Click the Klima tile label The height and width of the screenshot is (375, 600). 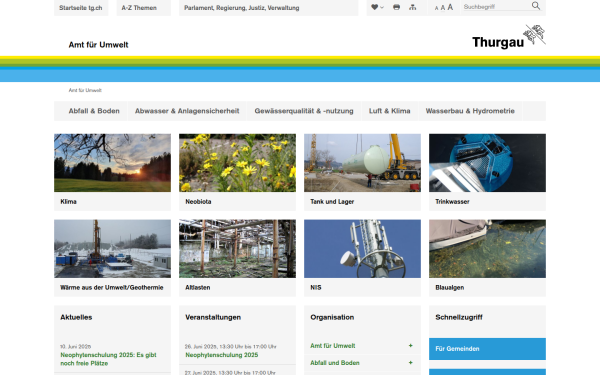(68, 202)
